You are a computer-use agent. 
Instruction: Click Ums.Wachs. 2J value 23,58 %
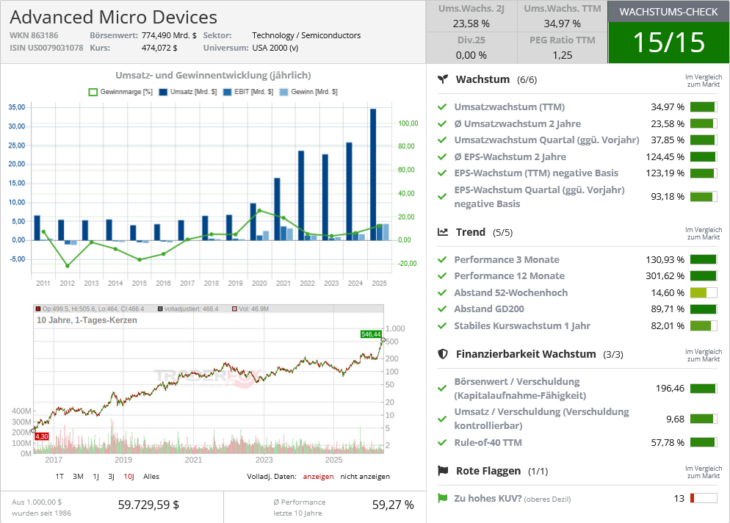(471, 24)
